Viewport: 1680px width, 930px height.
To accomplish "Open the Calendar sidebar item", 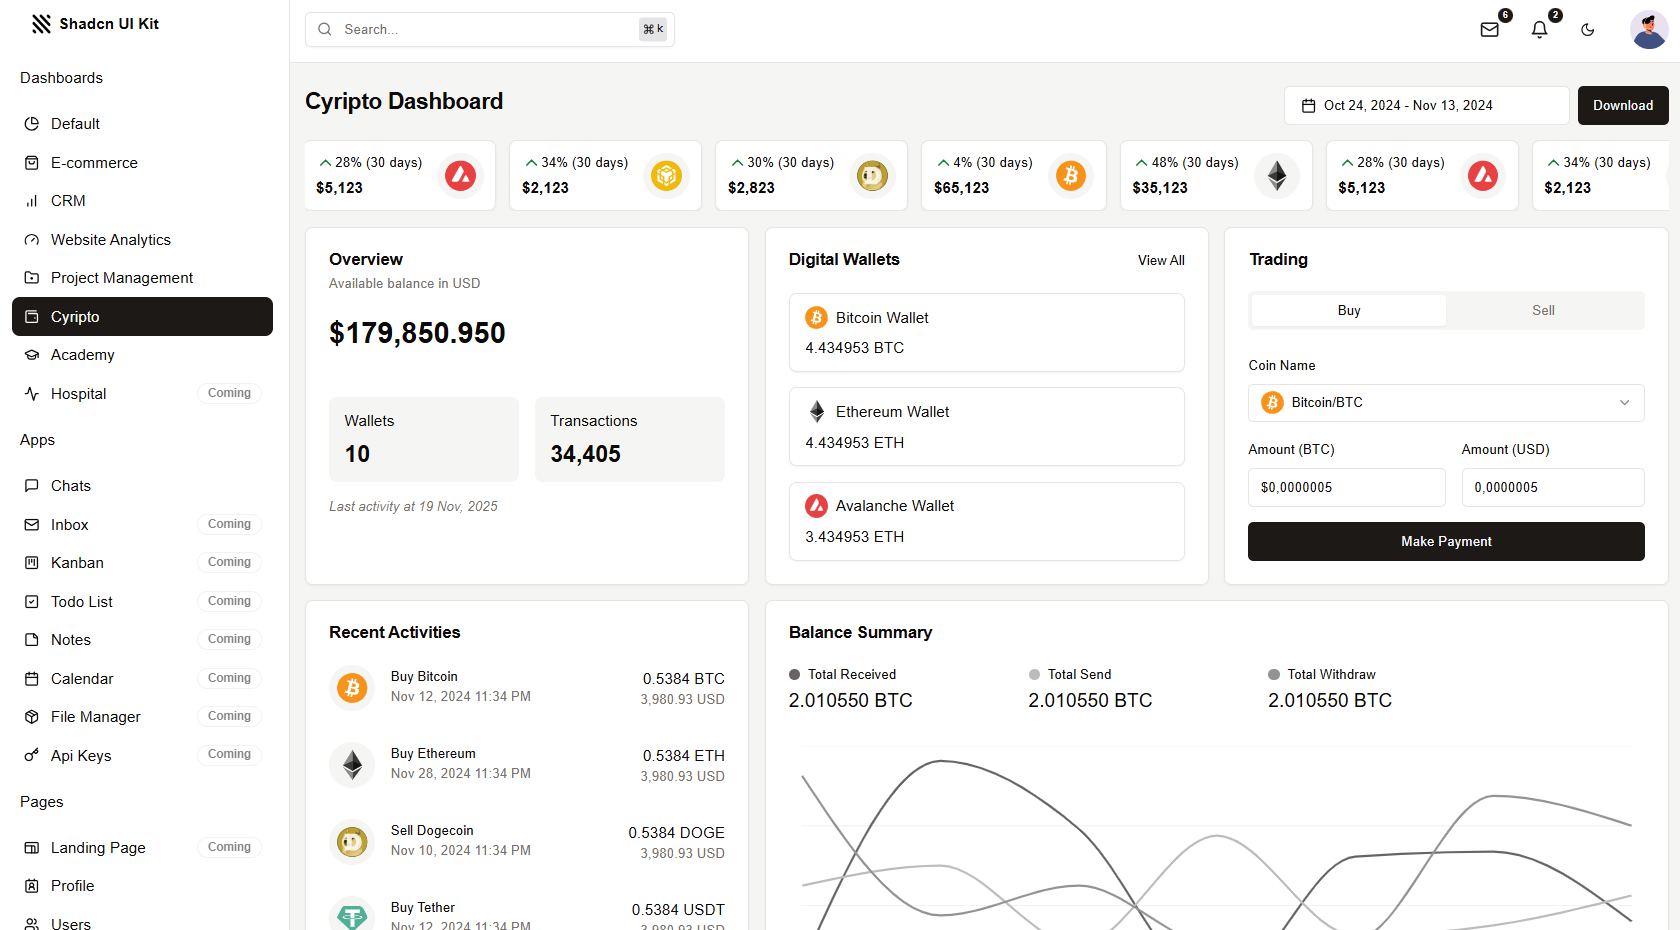I will (142, 679).
